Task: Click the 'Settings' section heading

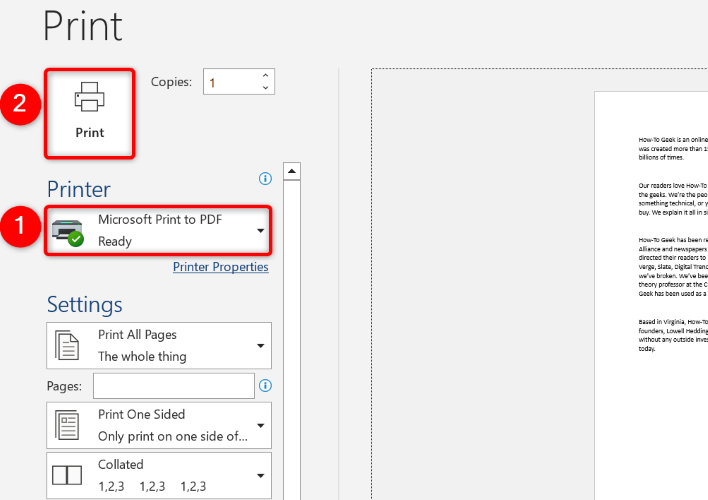Action: pyautogui.click(x=84, y=304)
